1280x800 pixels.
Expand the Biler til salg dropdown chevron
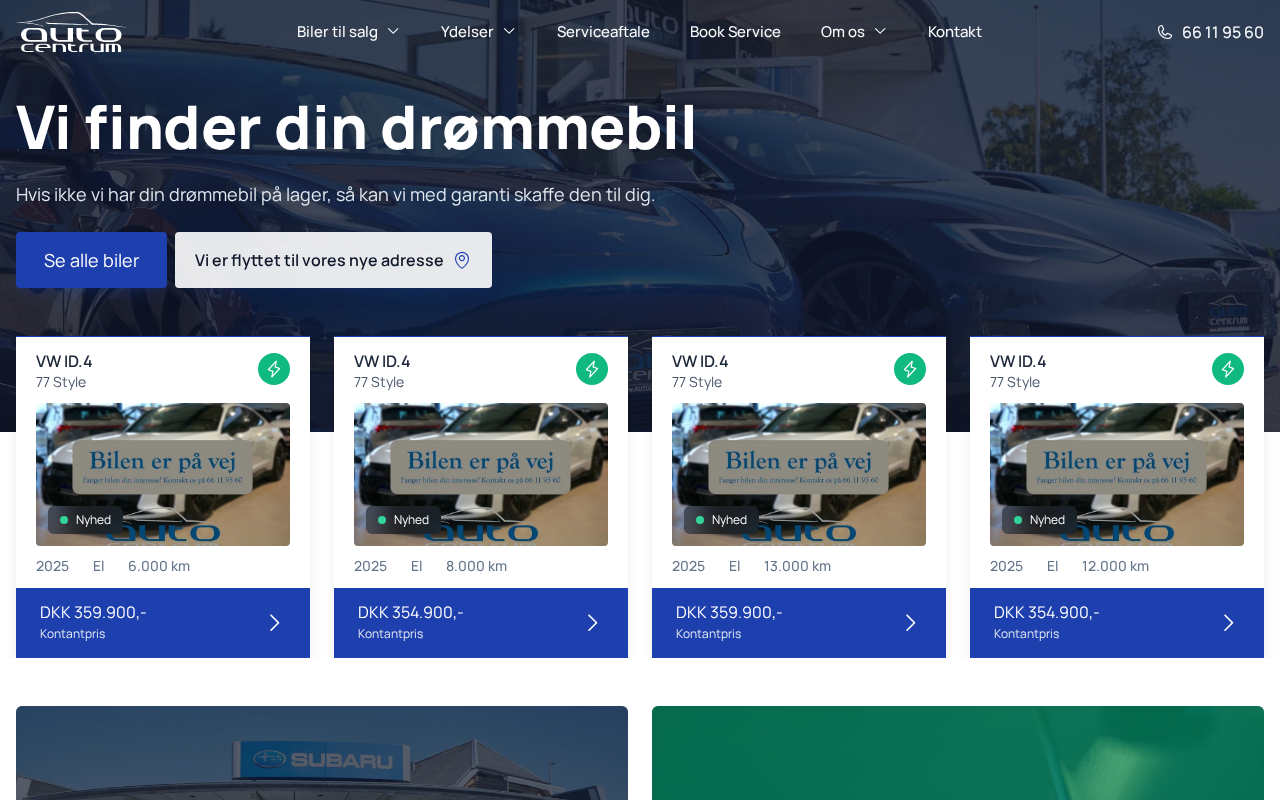pos(393,31)
